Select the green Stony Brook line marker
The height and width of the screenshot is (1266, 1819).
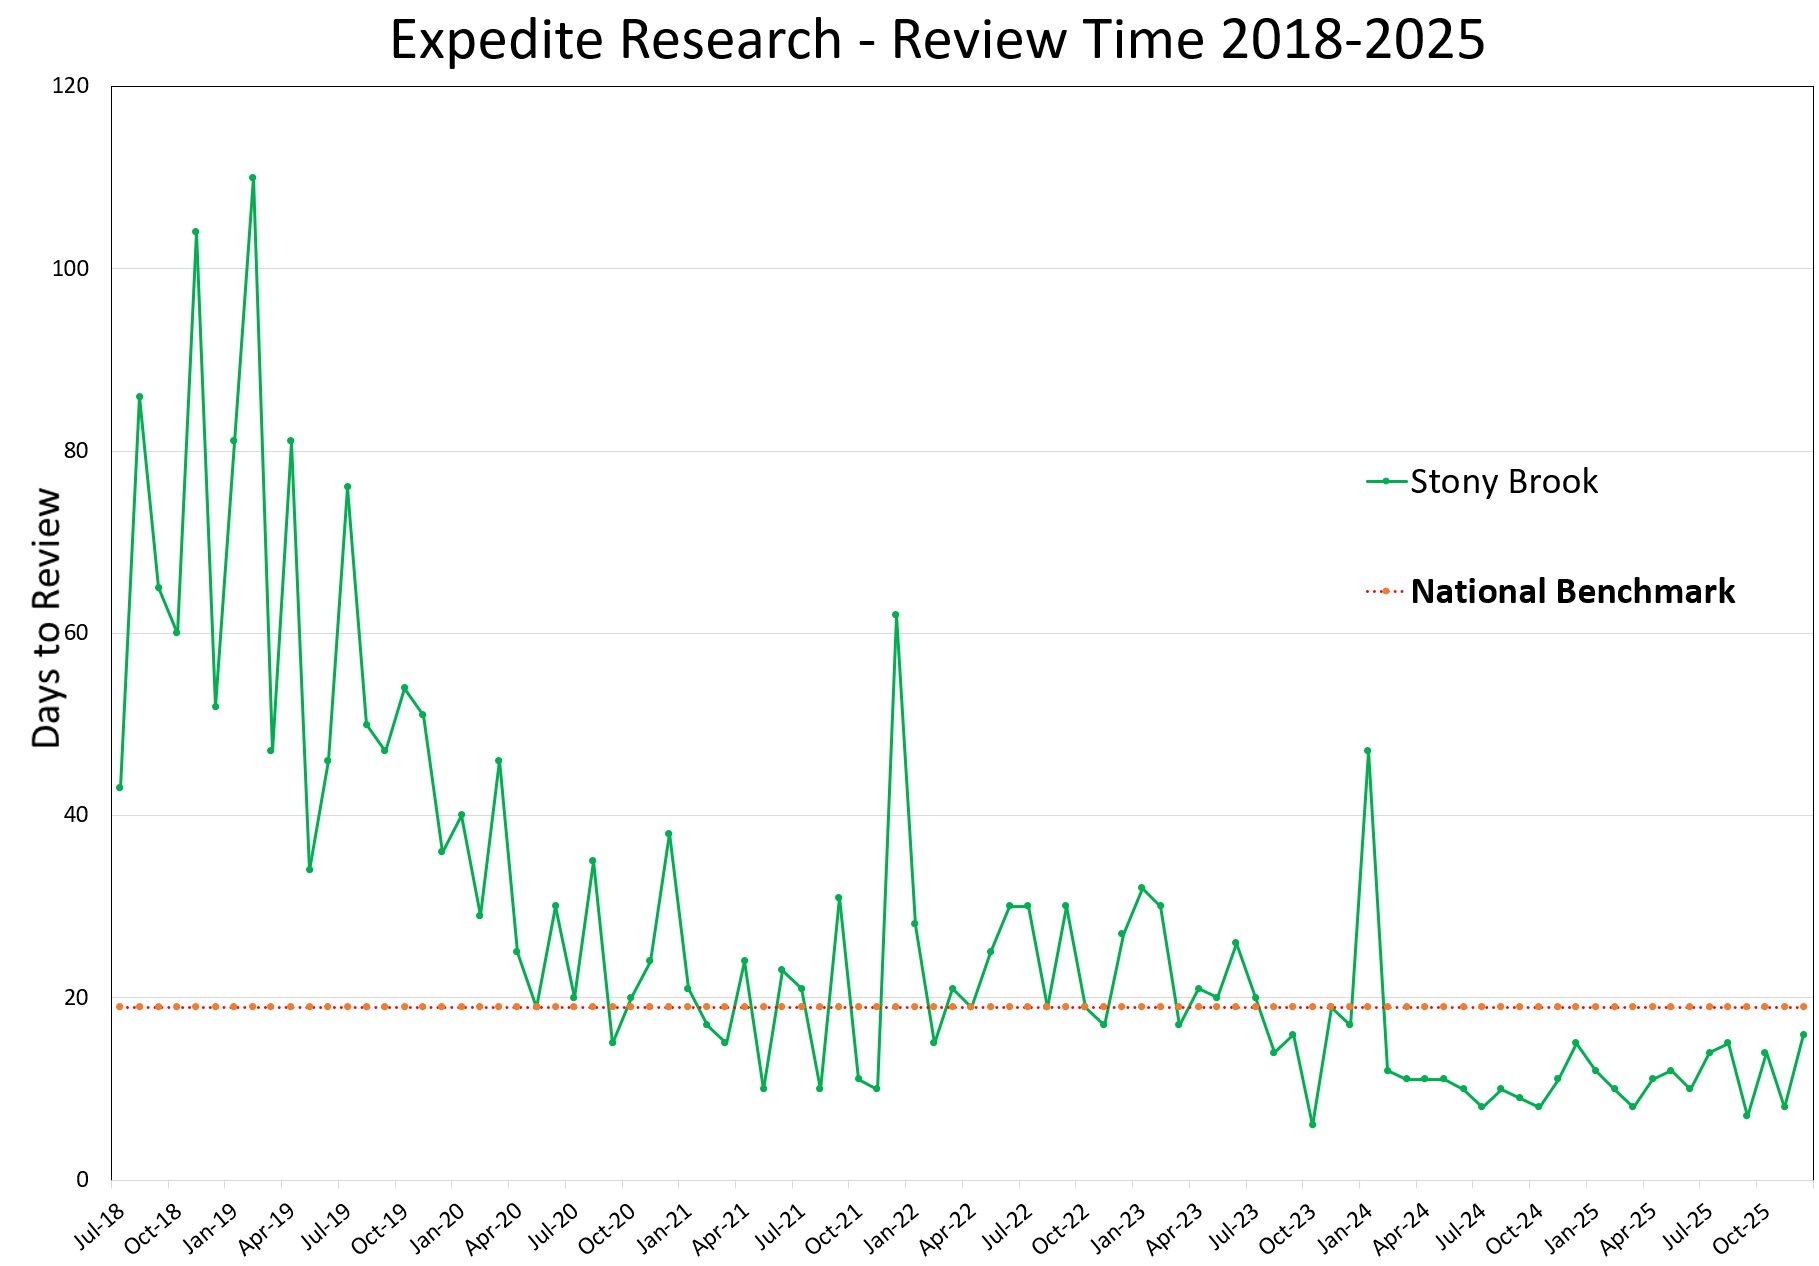click(1385, 482)
